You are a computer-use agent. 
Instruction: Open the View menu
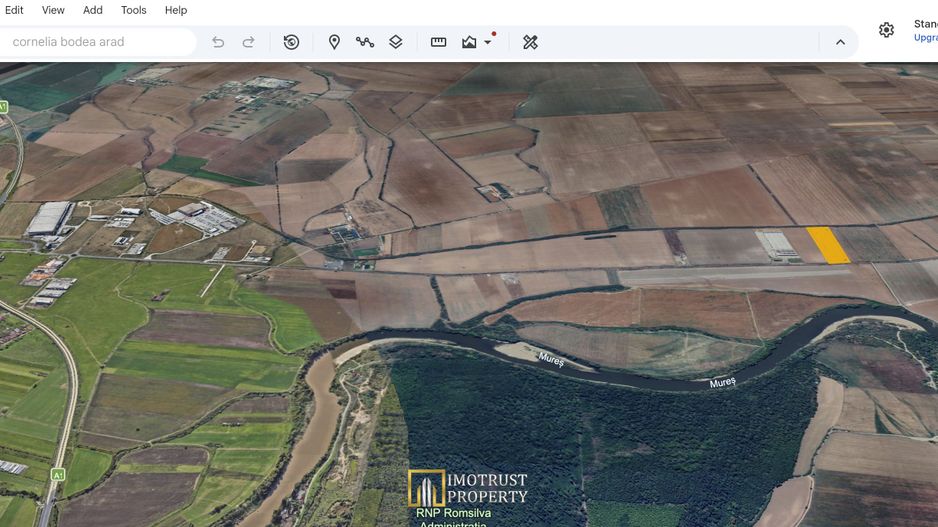[x=53, y=10]
